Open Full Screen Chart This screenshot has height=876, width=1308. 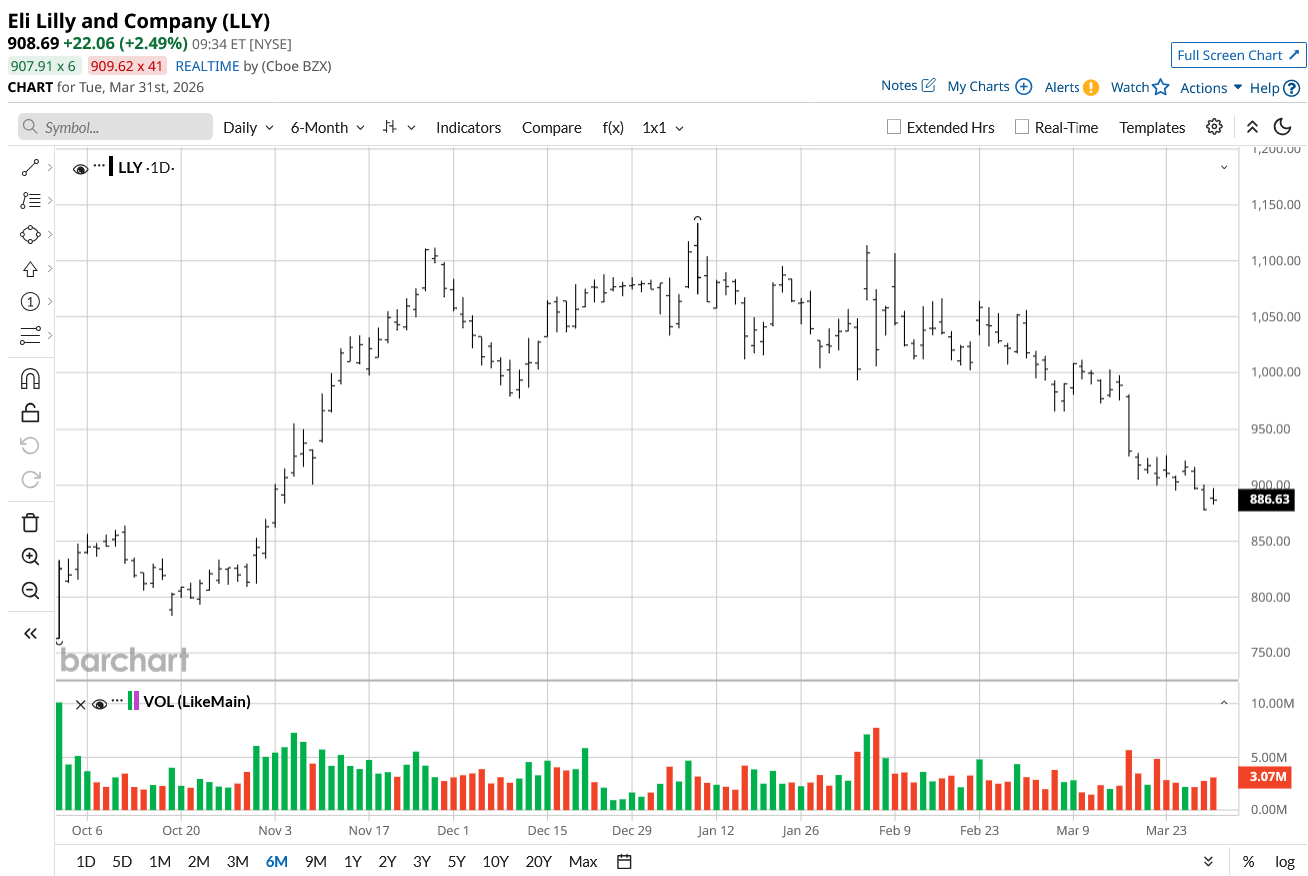(1238, 55)
